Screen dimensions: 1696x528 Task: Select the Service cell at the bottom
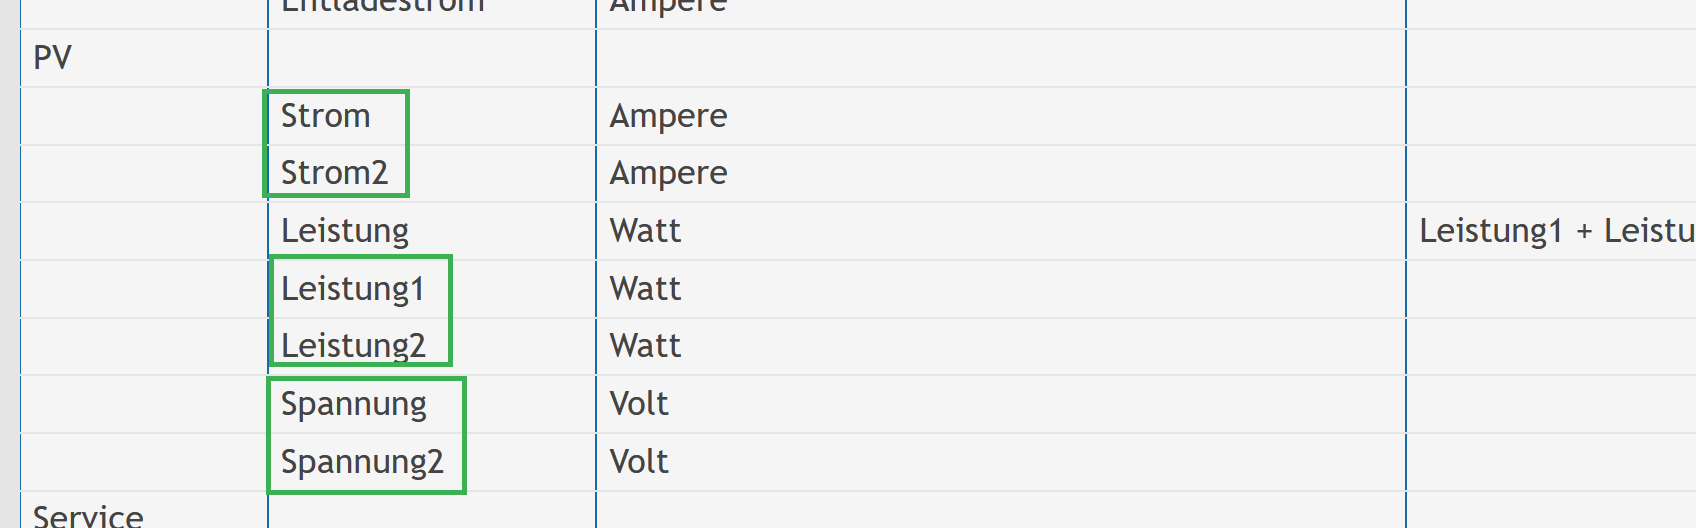pos(88,516)
